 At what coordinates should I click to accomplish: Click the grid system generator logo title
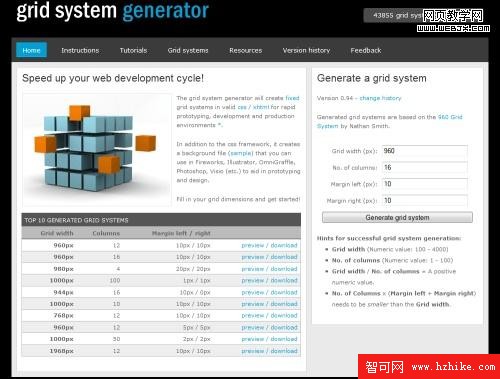tap(113, 11)
